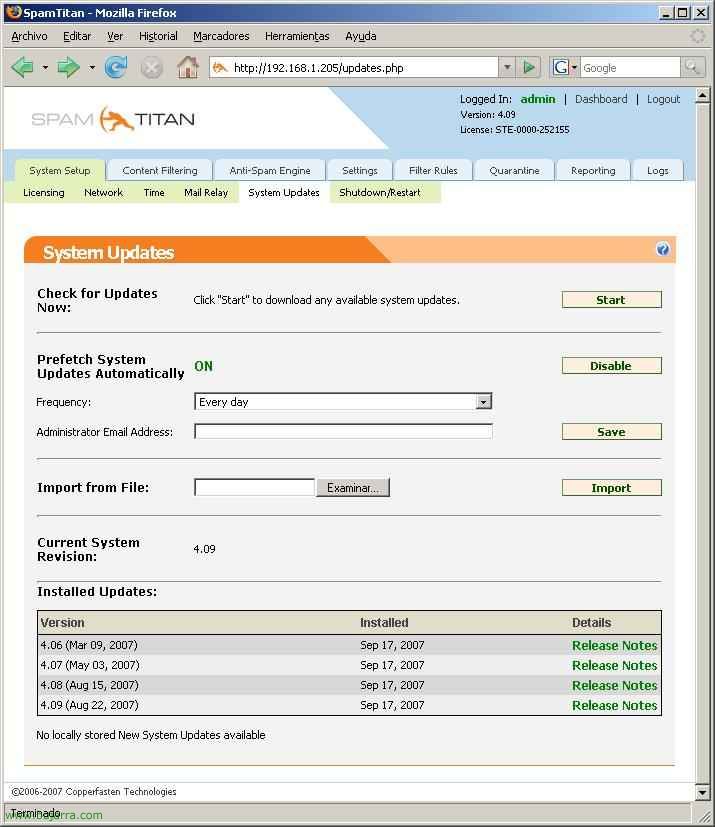Click the site favicon in address bar
The width and height of the screenshot is (715, 827).
pyautogui.click(x=220, y=68)
